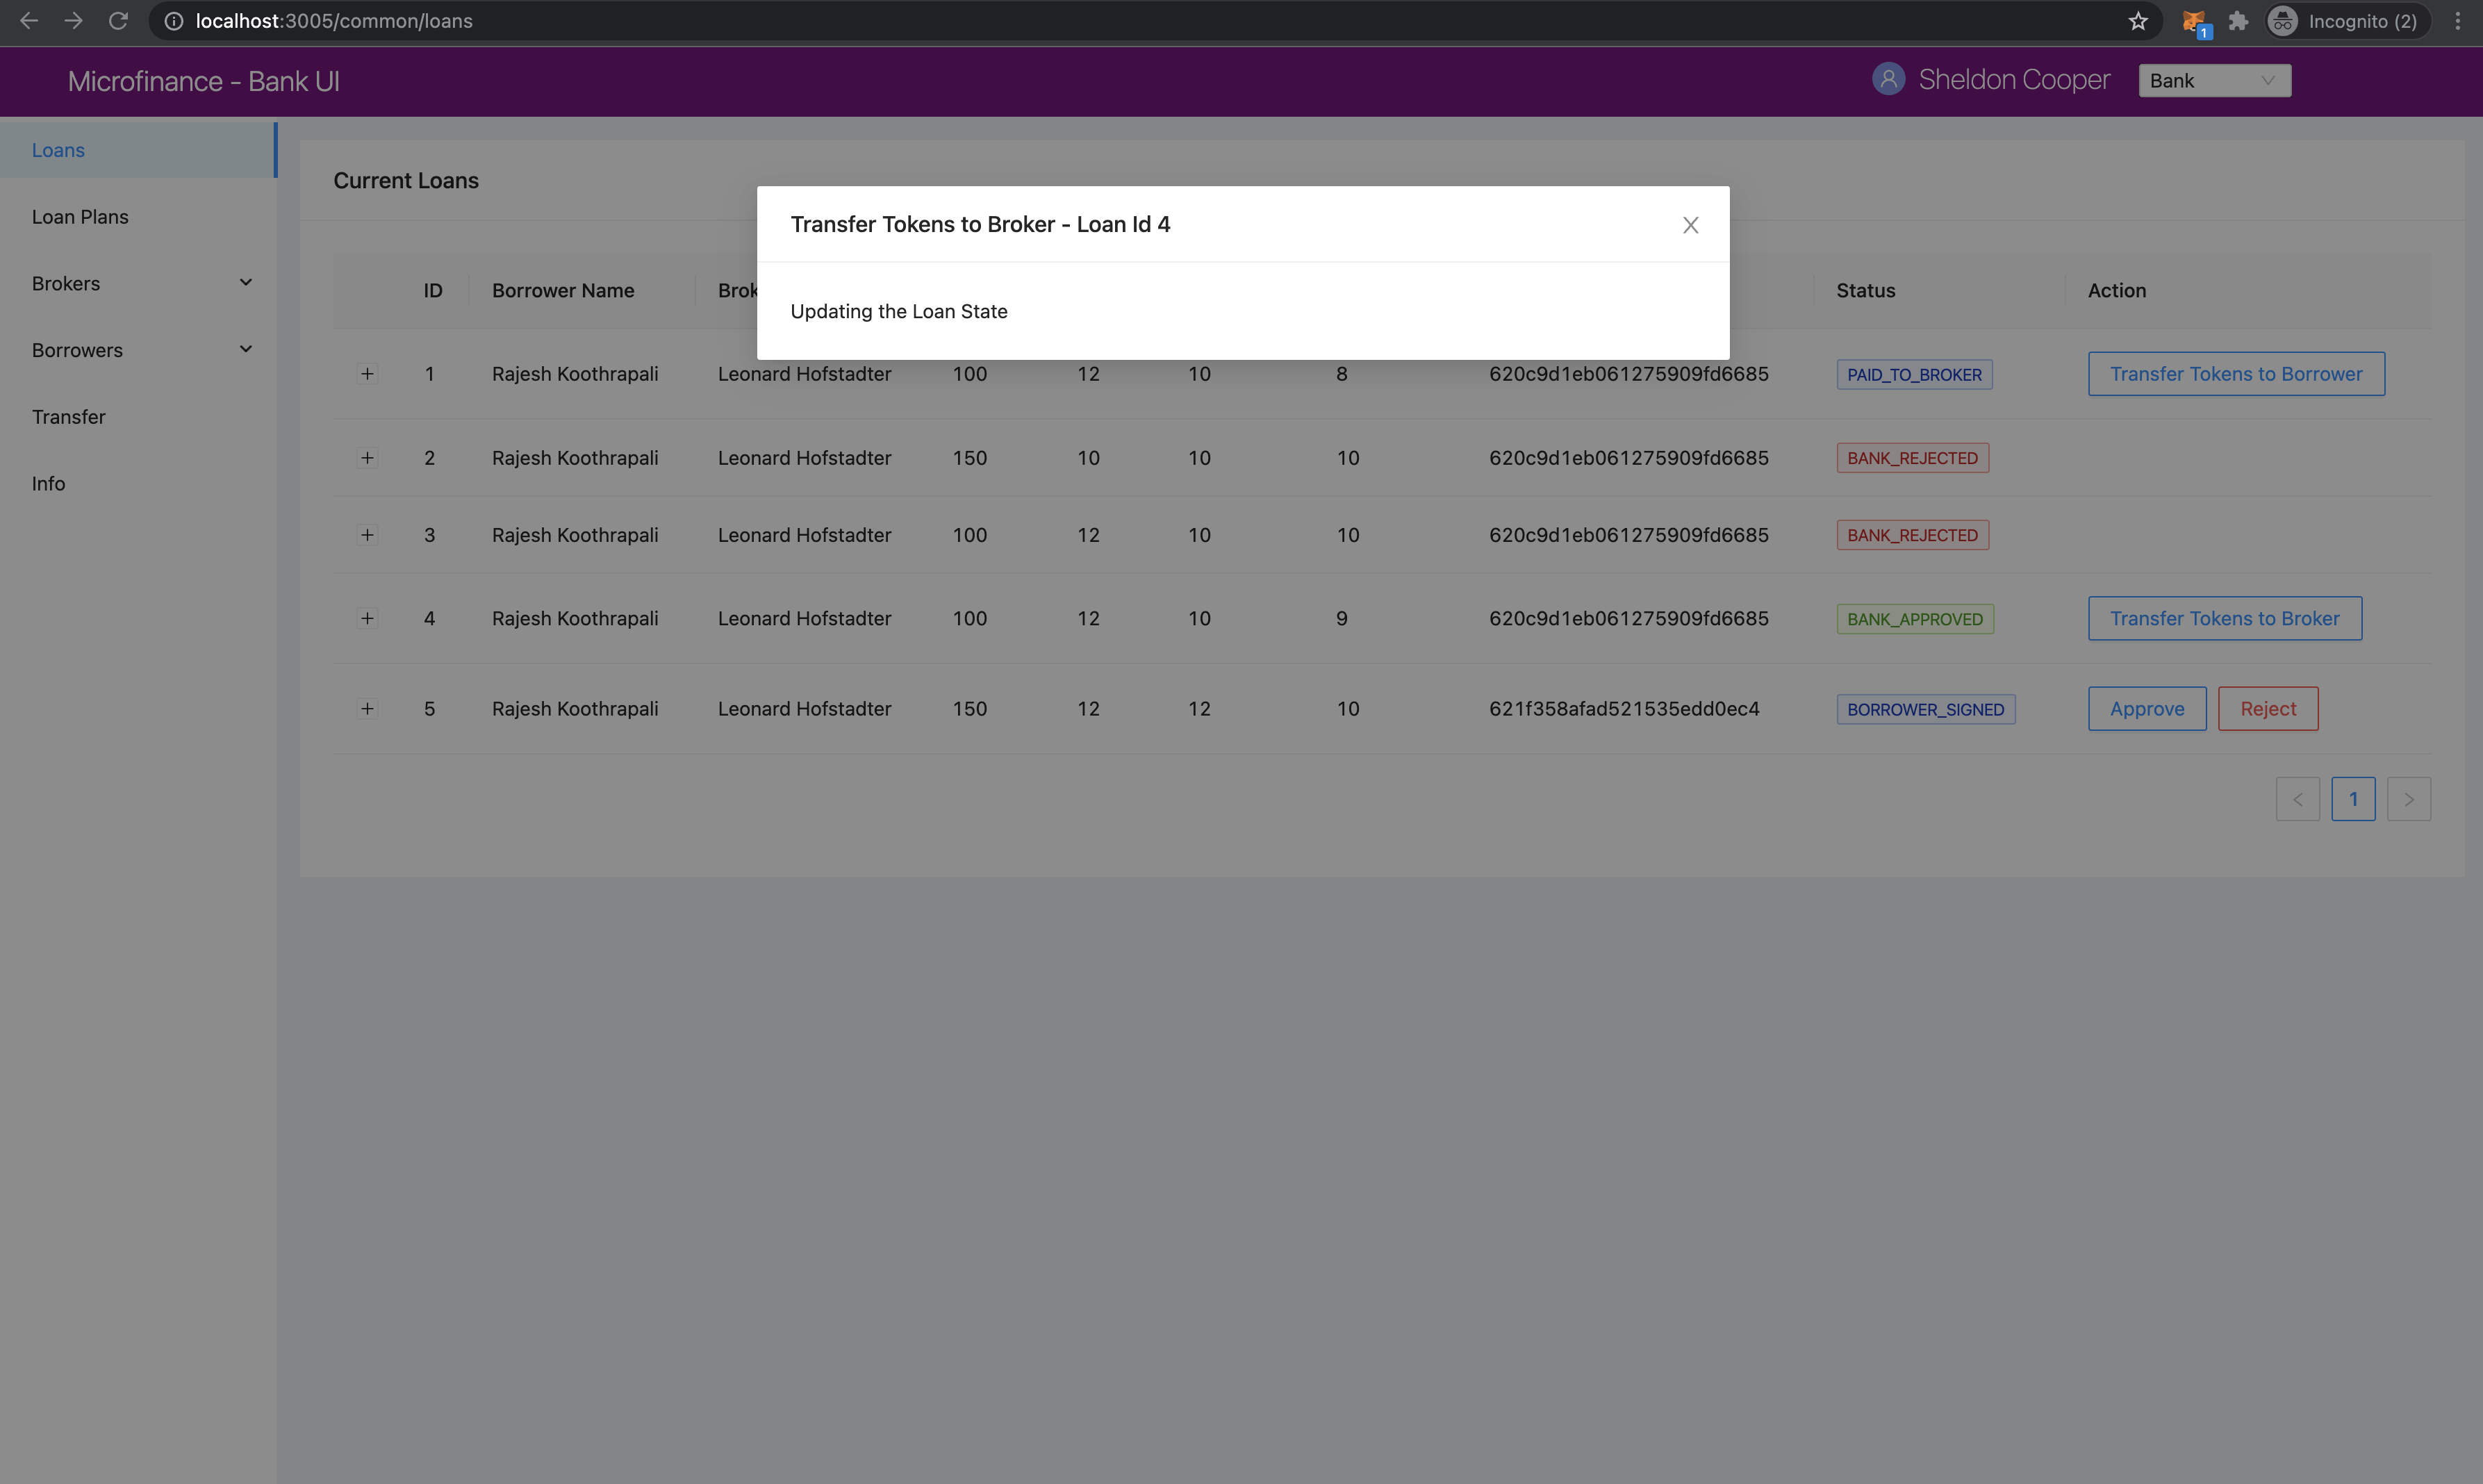Open Loan Plans in the sidebar

pos(138,217)
